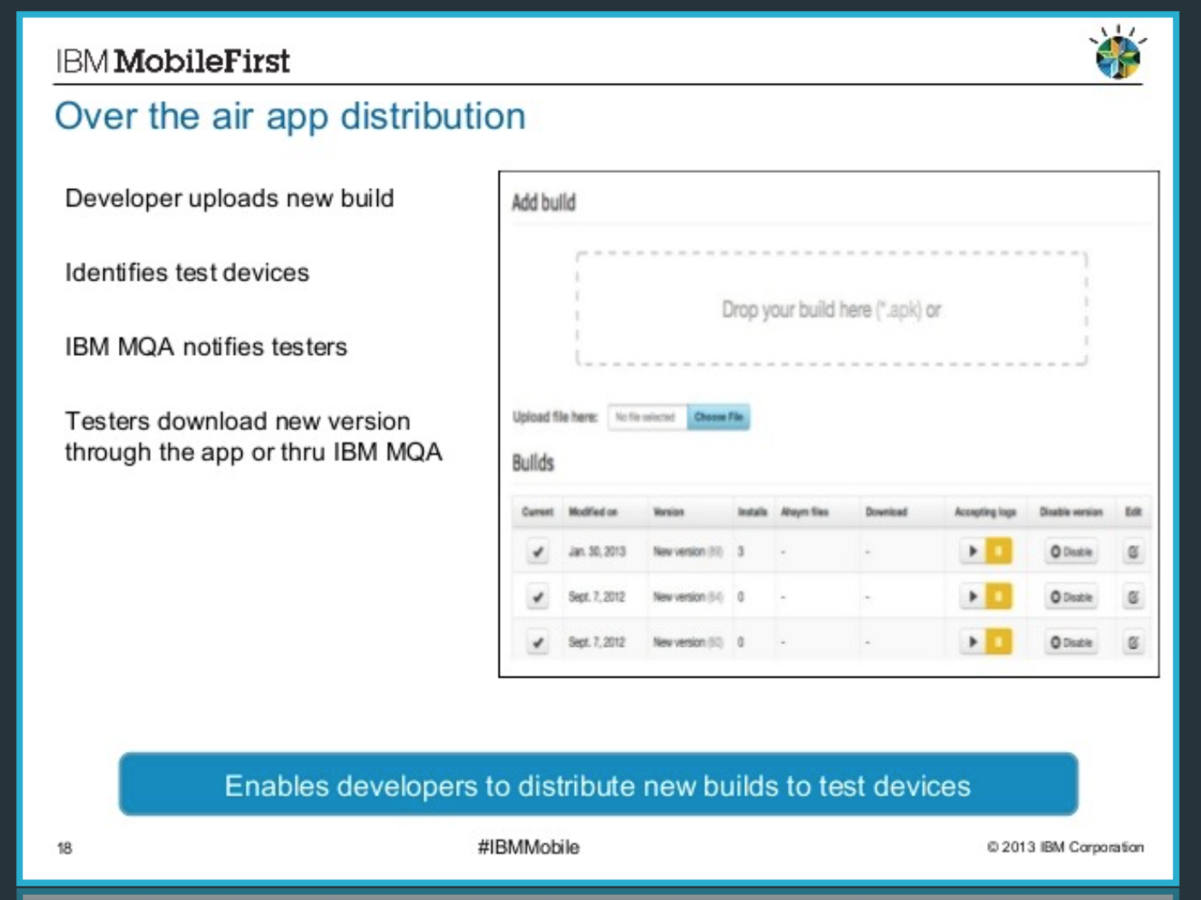Toggle the Current checkmark for New version (64) build
Image resolution: width=1201 pixels, height=900 pixels.
pos(538,597)
